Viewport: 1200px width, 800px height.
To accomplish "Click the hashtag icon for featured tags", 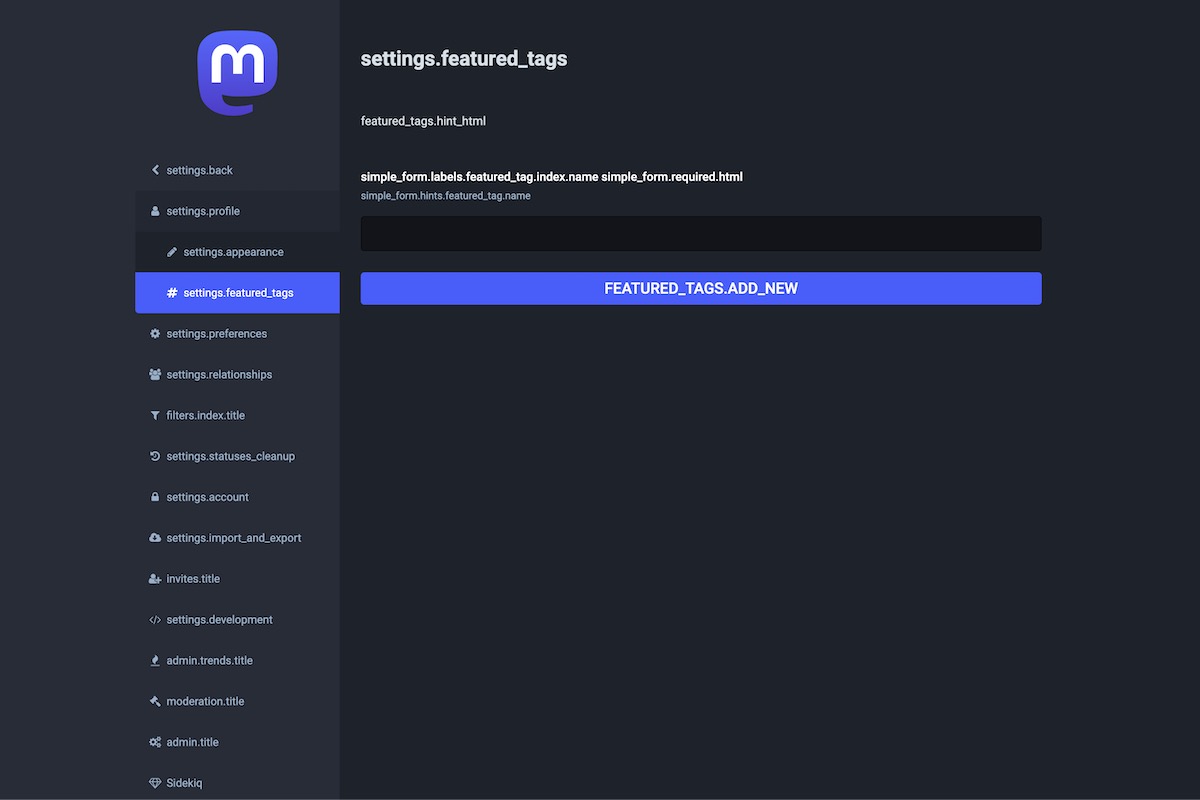I will point(172,293).
